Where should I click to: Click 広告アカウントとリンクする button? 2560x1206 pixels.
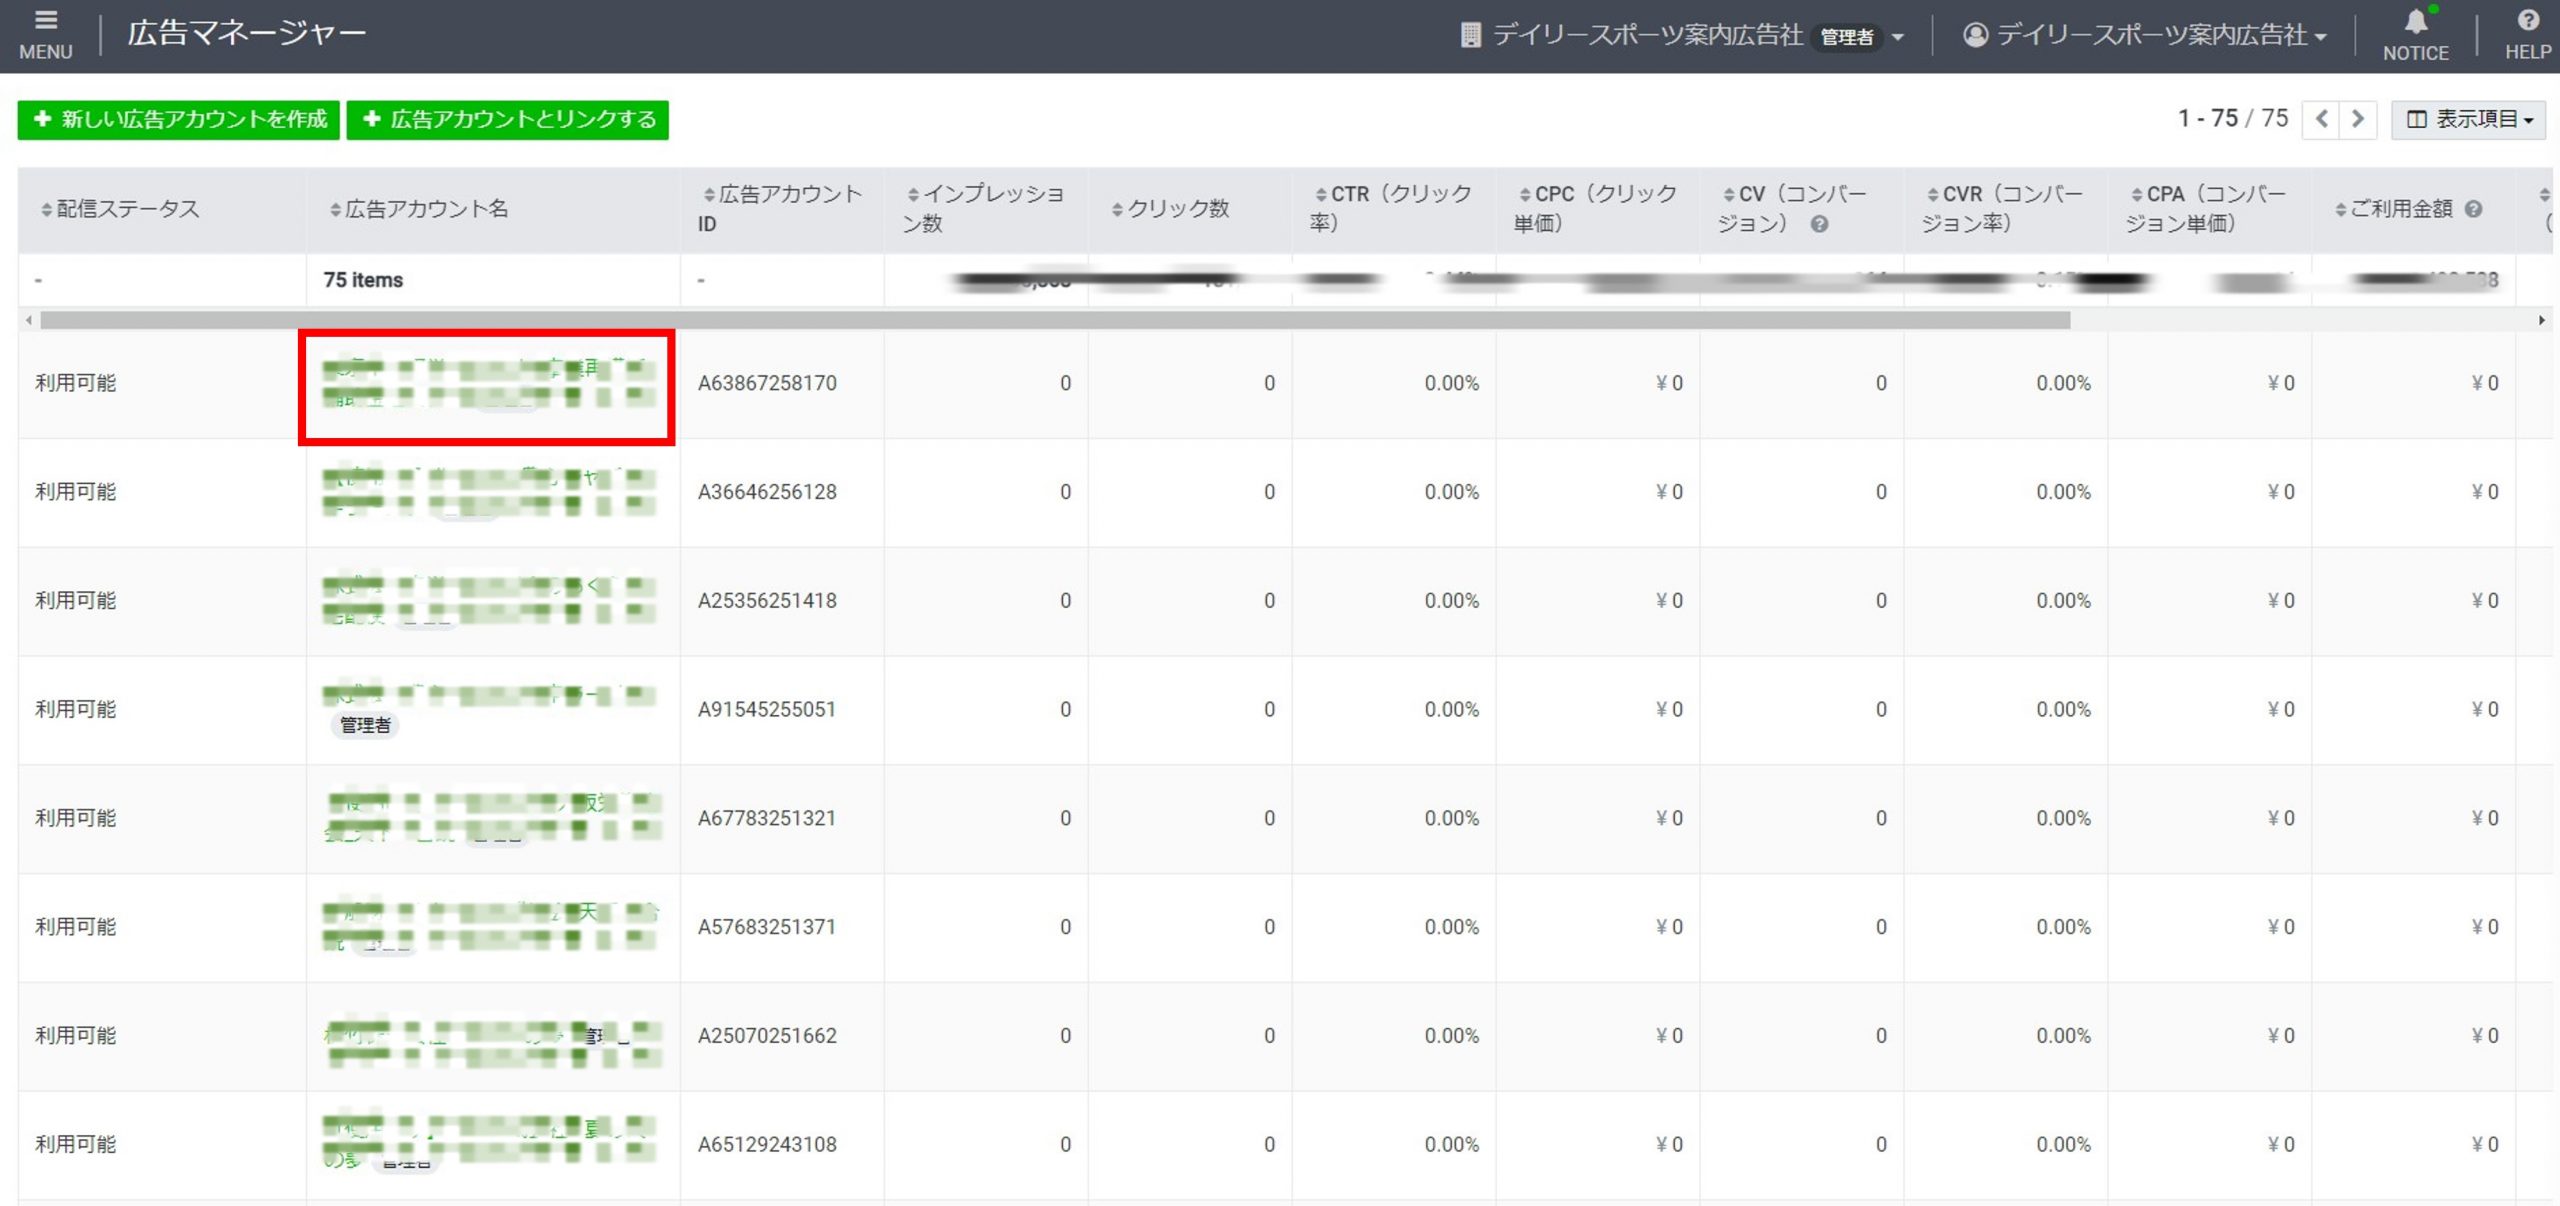coord(508,119)
